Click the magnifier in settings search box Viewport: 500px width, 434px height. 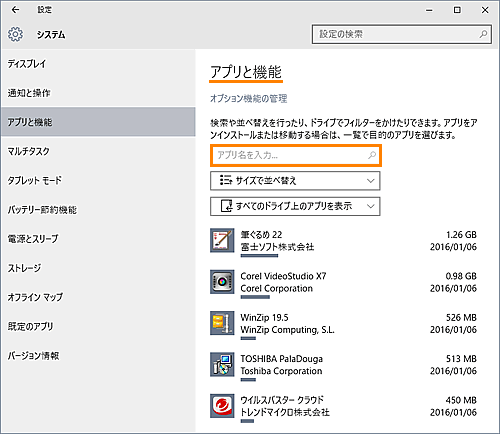[x=483, y=34]
